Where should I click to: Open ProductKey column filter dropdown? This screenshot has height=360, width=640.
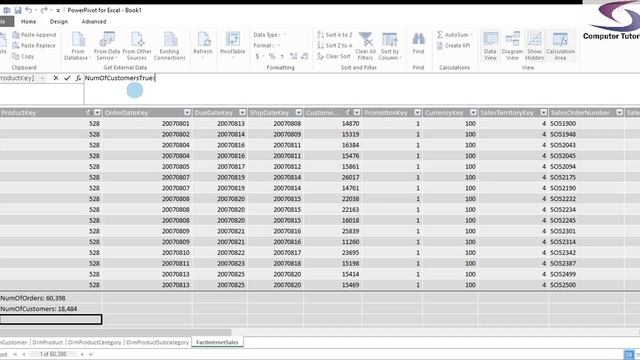point(97,112)
